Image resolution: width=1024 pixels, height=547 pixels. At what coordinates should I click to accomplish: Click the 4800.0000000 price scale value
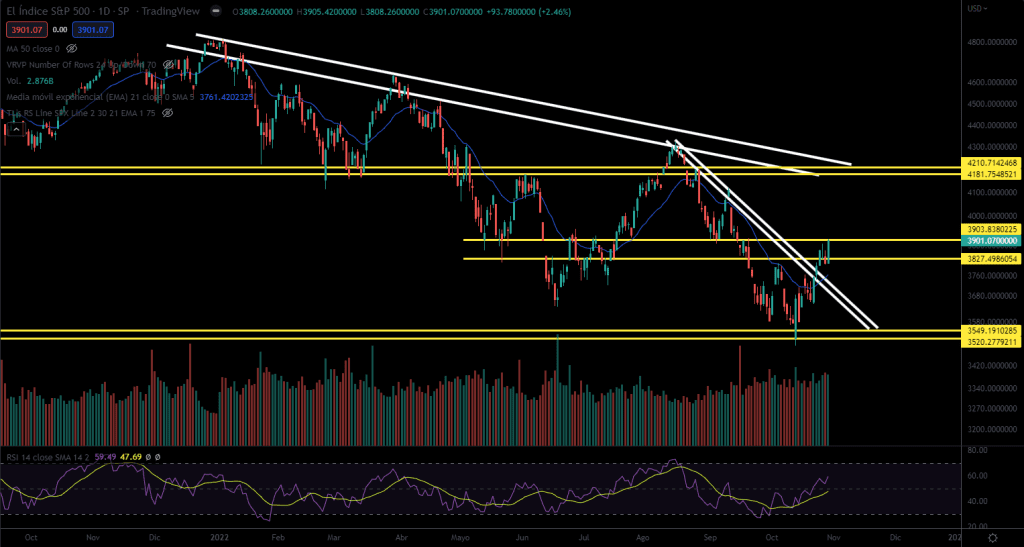coord(993,42)
